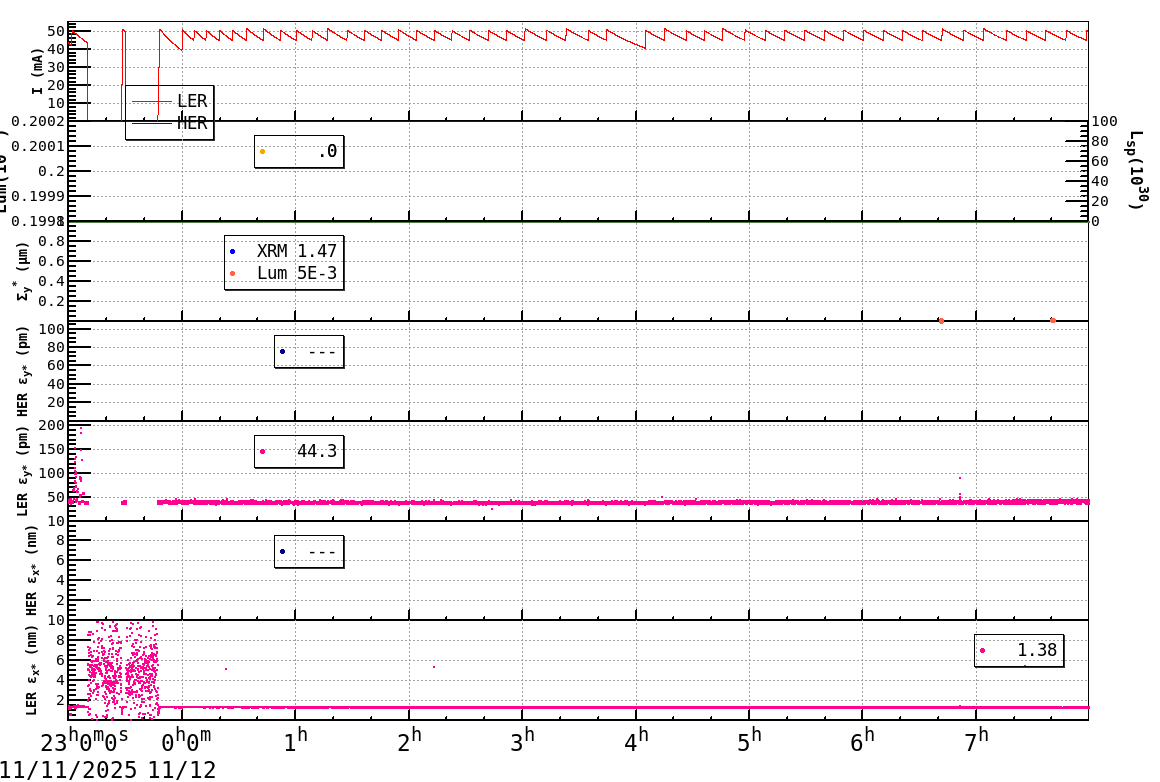Click the pink dot beside 44.3
This screenshot has height=782, width=1160.
pos(263,451)
